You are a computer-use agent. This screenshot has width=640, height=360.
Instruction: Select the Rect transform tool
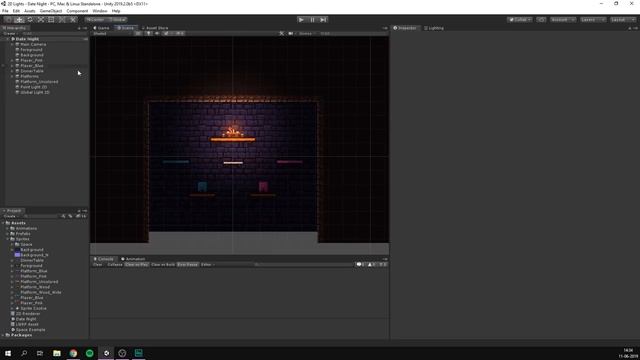[x=51, y=20]
